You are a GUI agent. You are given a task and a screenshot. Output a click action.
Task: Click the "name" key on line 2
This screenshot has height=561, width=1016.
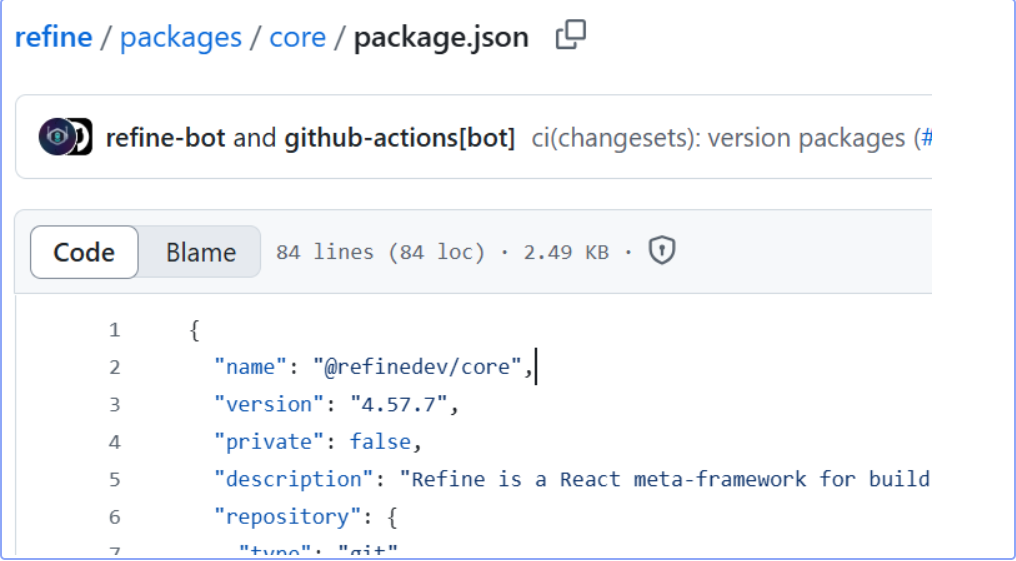[250, 367]
